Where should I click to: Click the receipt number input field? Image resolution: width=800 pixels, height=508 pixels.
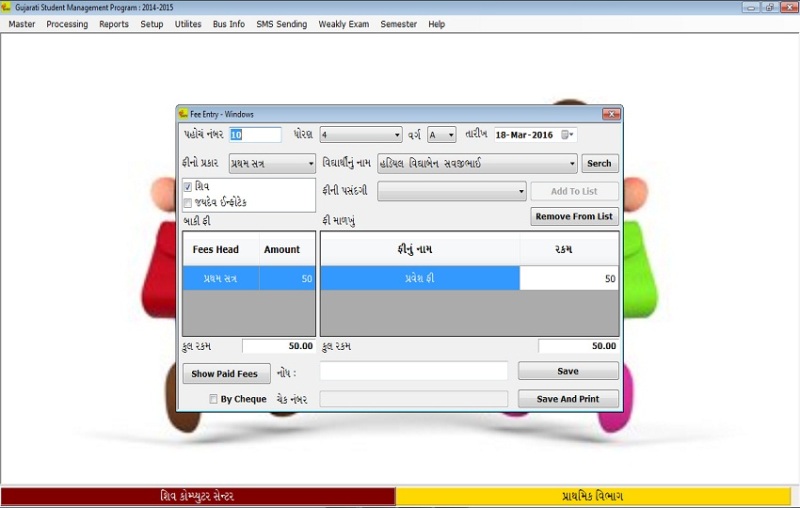coord(255,135)
